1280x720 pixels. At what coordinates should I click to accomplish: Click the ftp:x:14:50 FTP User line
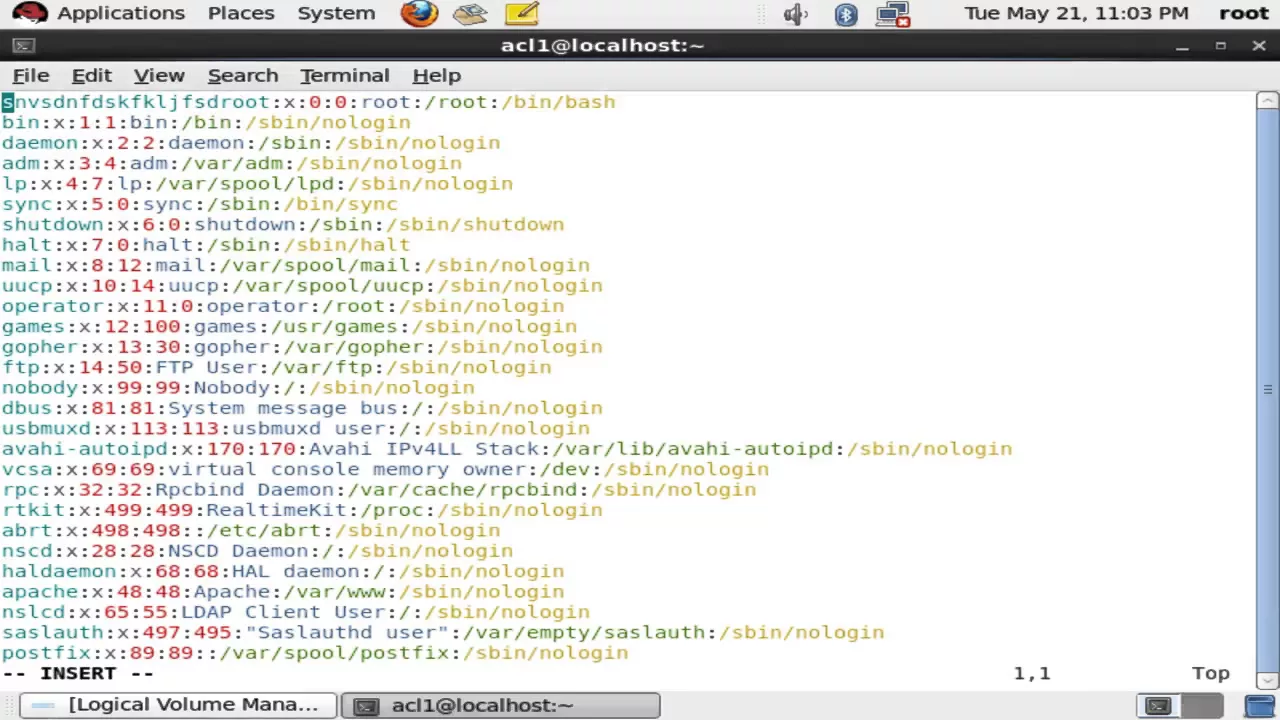[x=276, y=367]
